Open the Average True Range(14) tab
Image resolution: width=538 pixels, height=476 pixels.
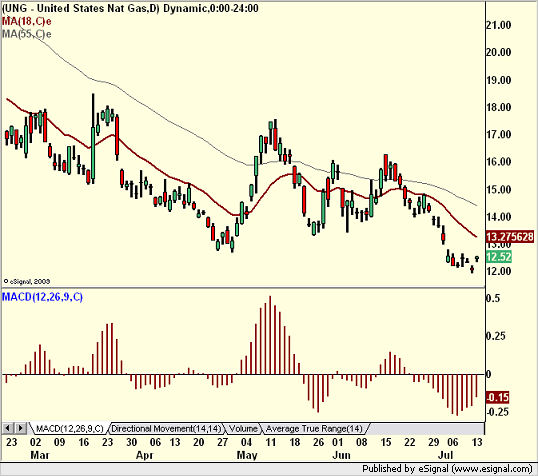(314, 429)
